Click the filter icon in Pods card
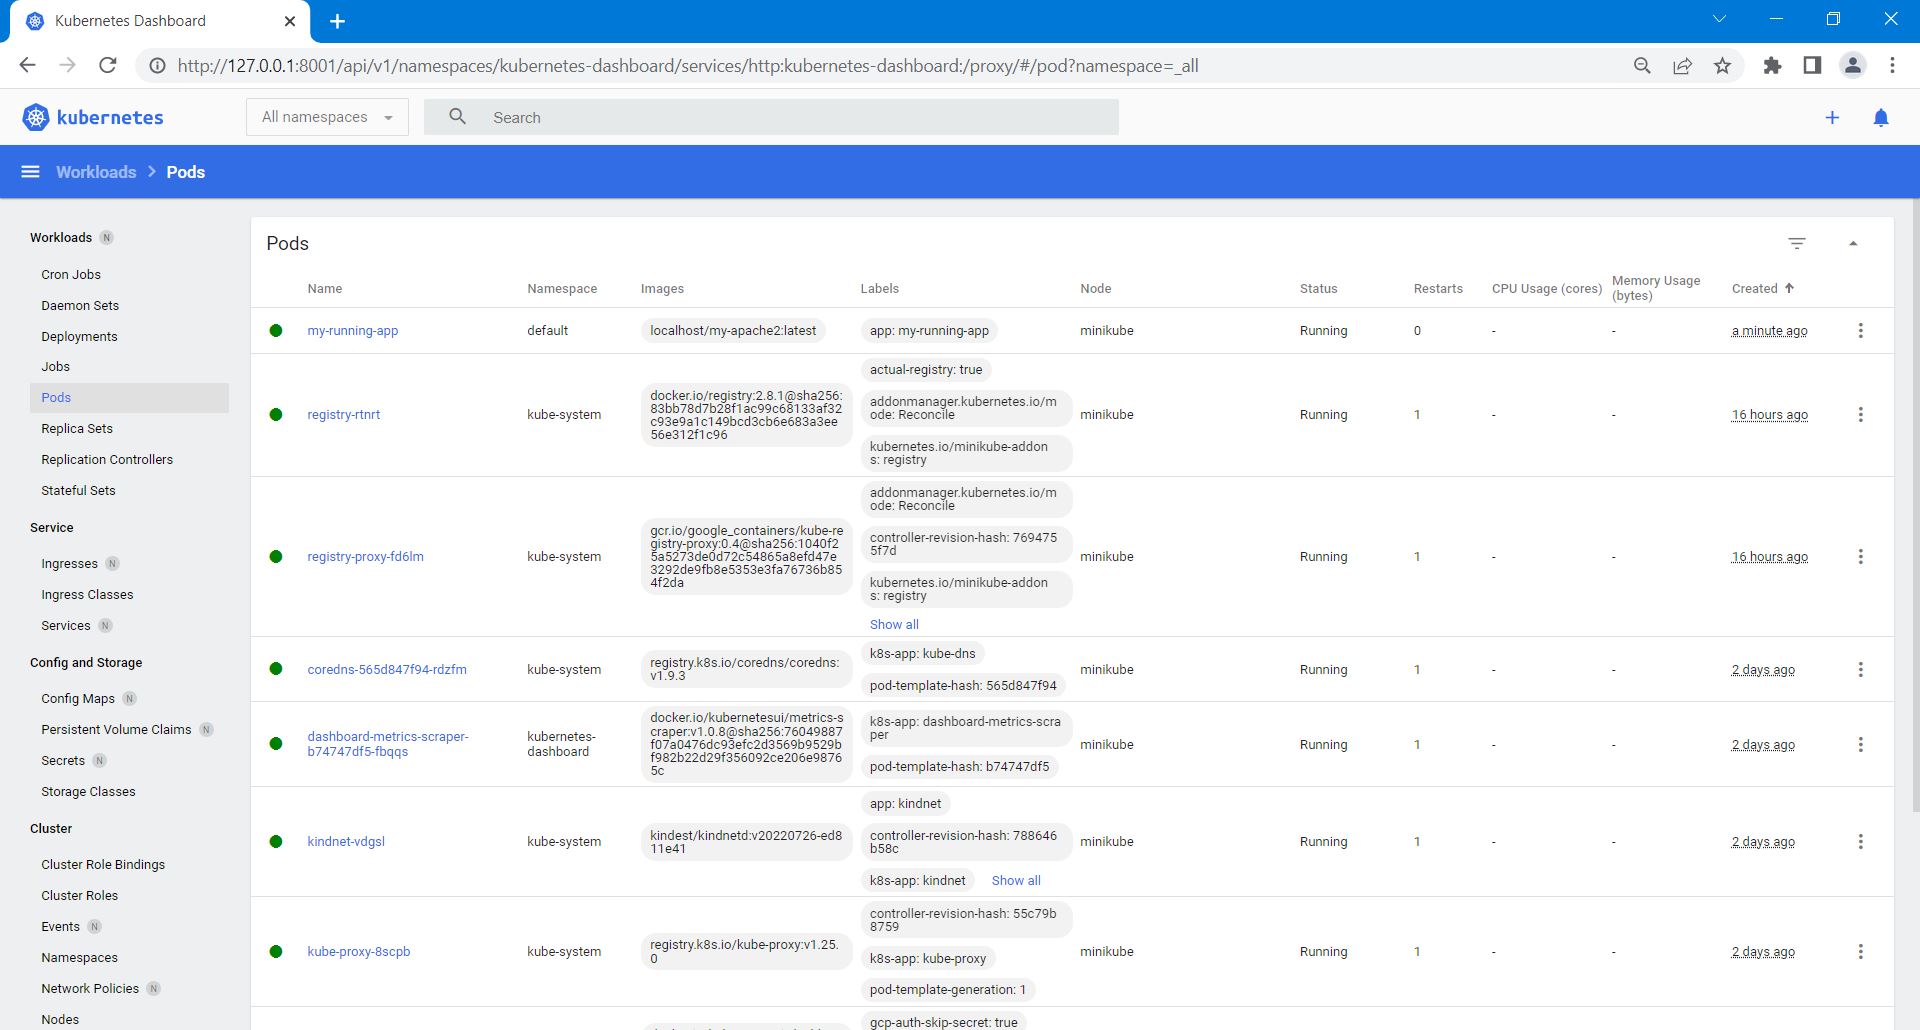The height and width of the screenshot is (1030, 1920). tap(1796, 244)
